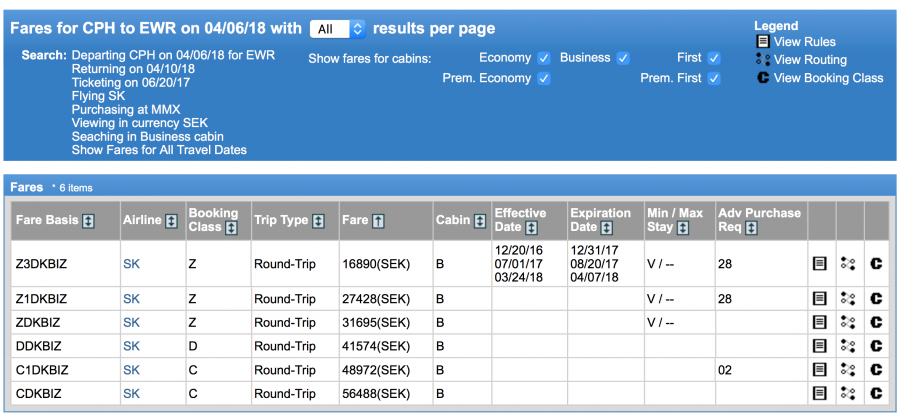This screenshot has height=417, width=900.
Task: Sort by Min / Max Stay column
Action: [x=683, y=228]
